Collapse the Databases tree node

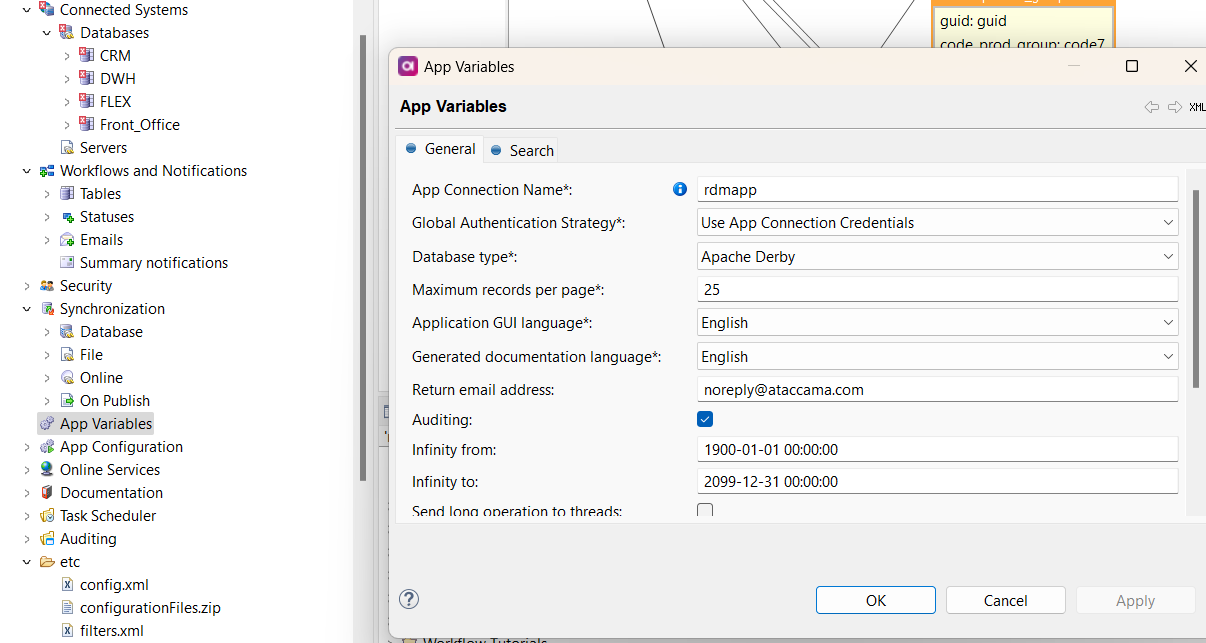point(46,33)
